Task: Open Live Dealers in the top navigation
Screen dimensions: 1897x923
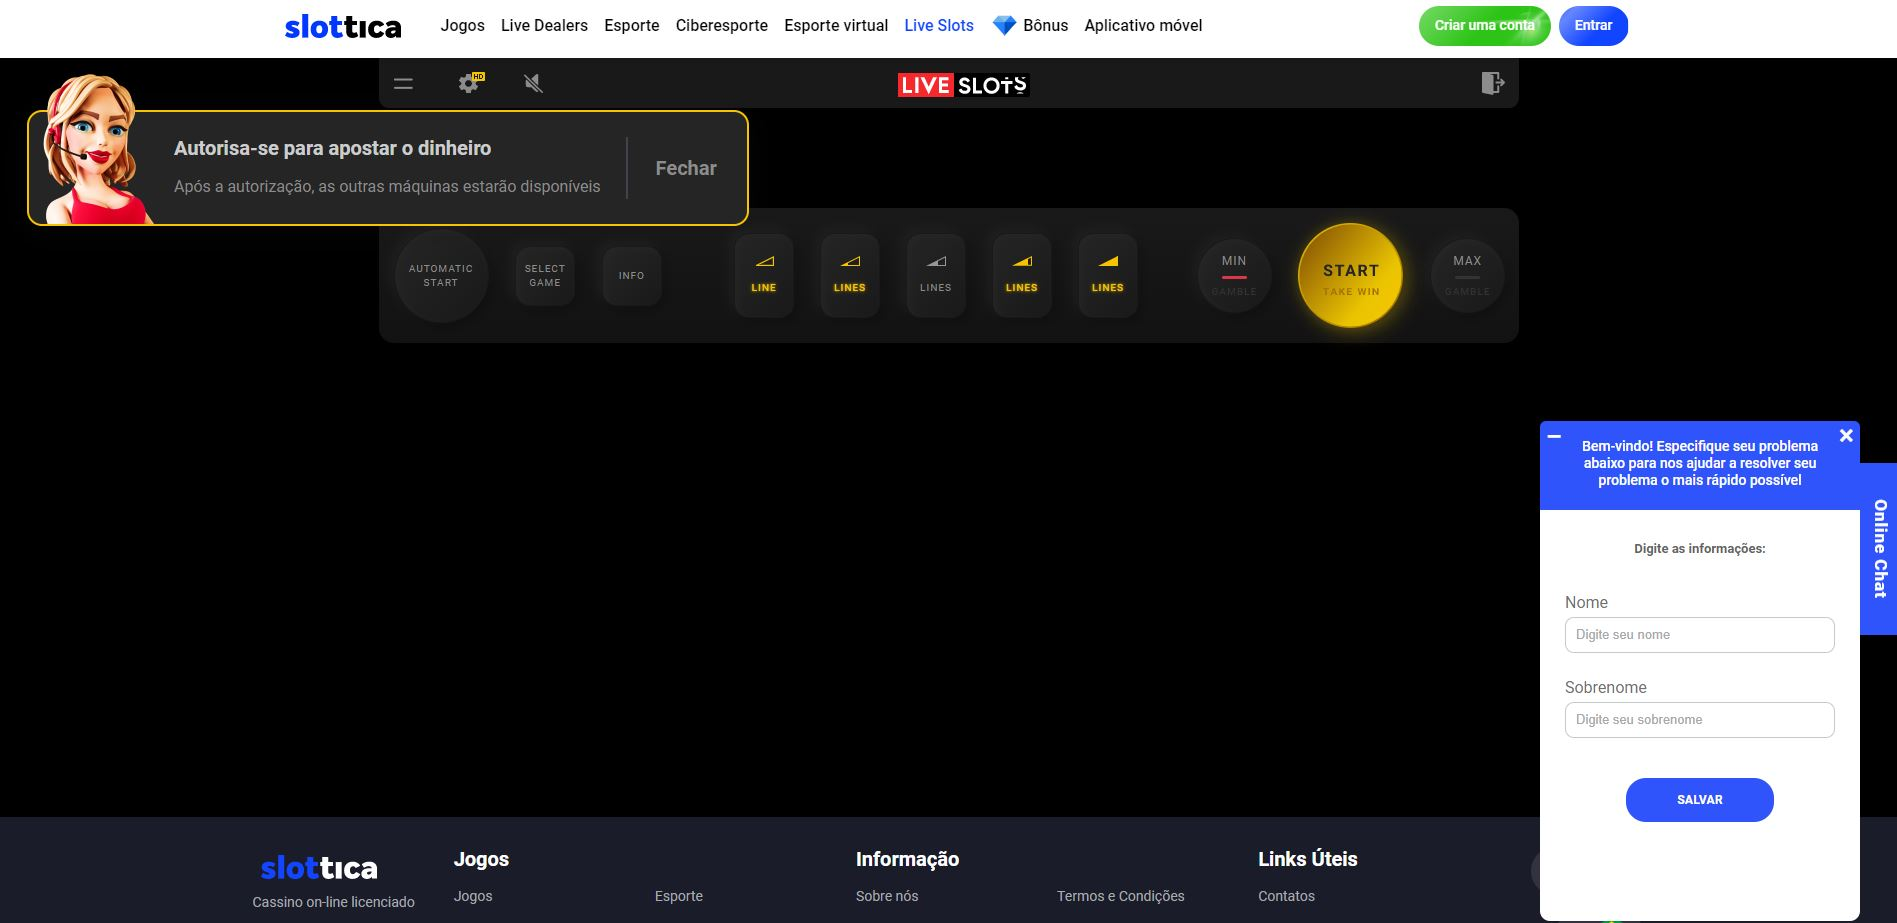Action: [x=544, y=26]
